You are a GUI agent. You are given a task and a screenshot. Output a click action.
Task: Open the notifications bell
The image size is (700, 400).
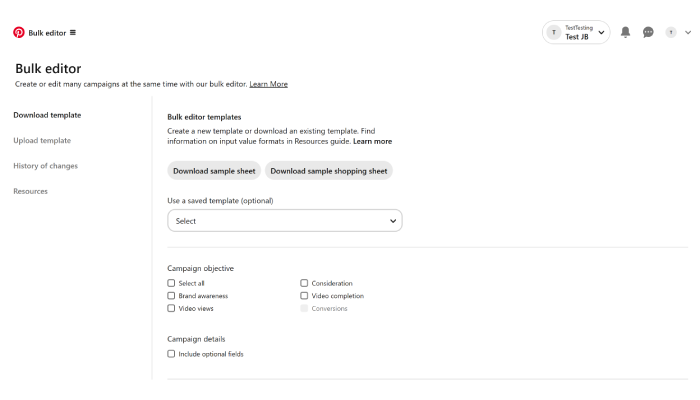pos(625,32)
